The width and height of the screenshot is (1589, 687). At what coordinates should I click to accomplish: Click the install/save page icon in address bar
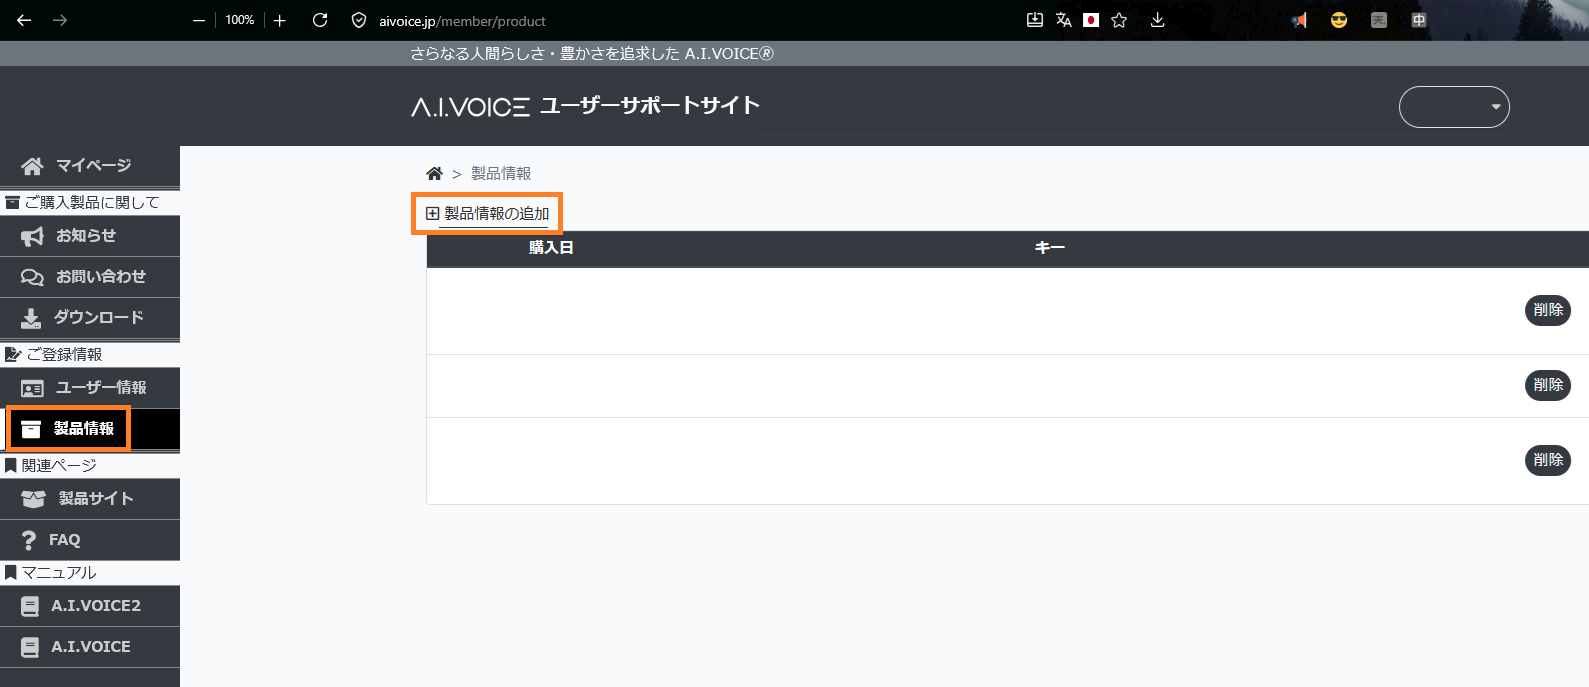(x=1035, y=20)
